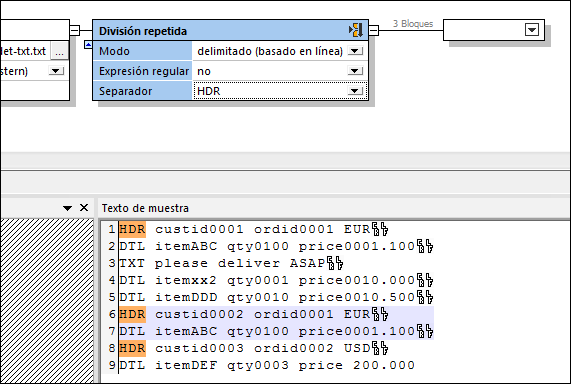Click the 3 Bloques connection label

click(413, 24)
